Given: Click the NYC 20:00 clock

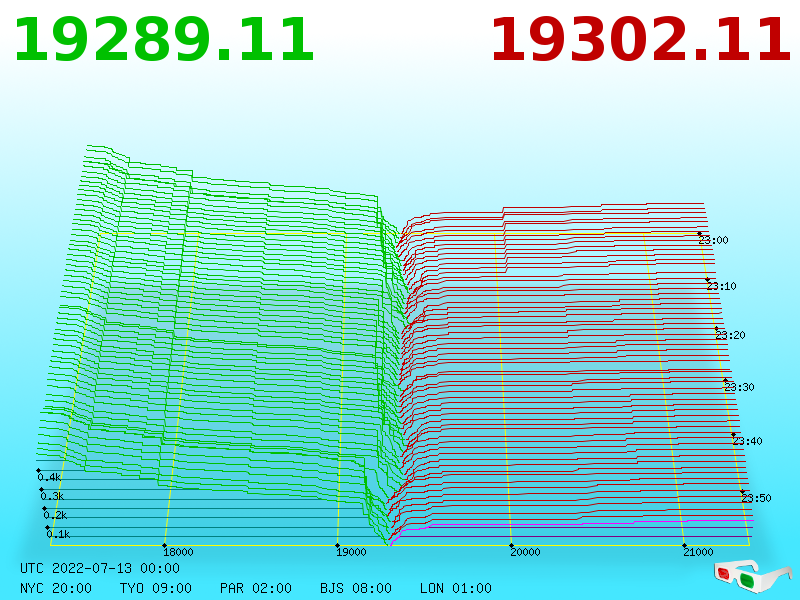Looking at the screenshot, I should 56,588.
